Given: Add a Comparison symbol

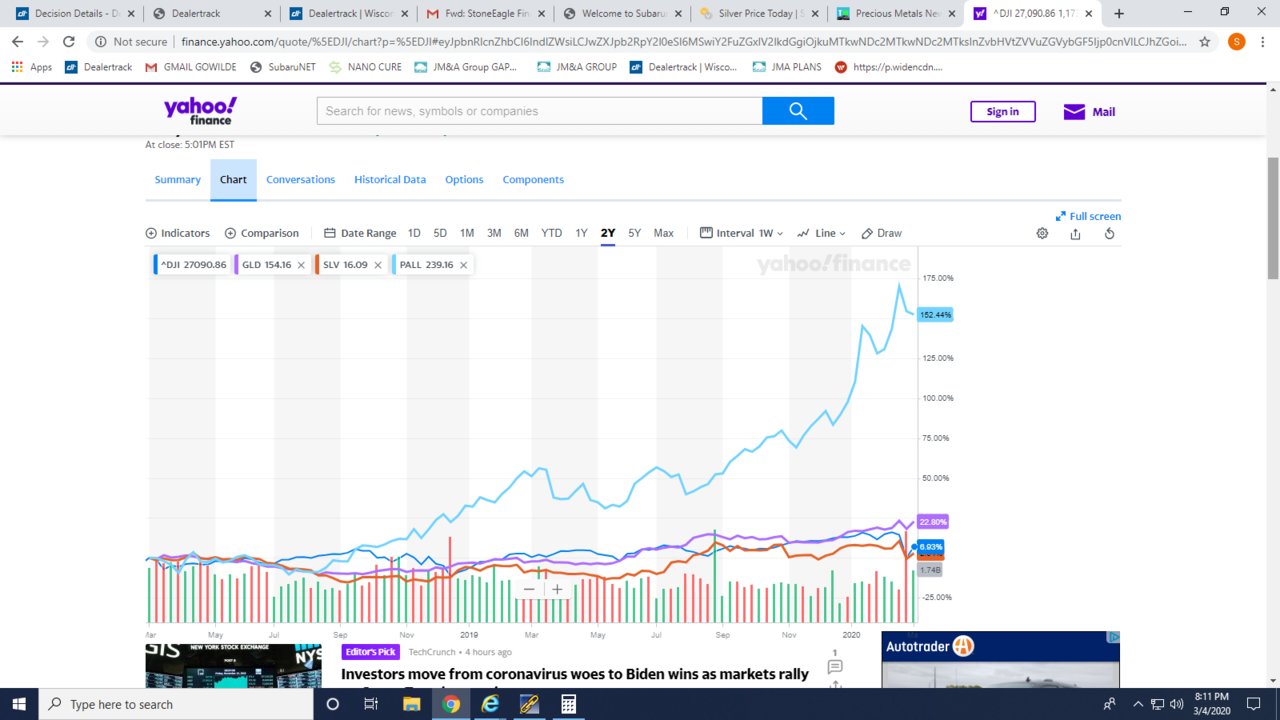Looking at the screenshot, I should pos(262,233).
